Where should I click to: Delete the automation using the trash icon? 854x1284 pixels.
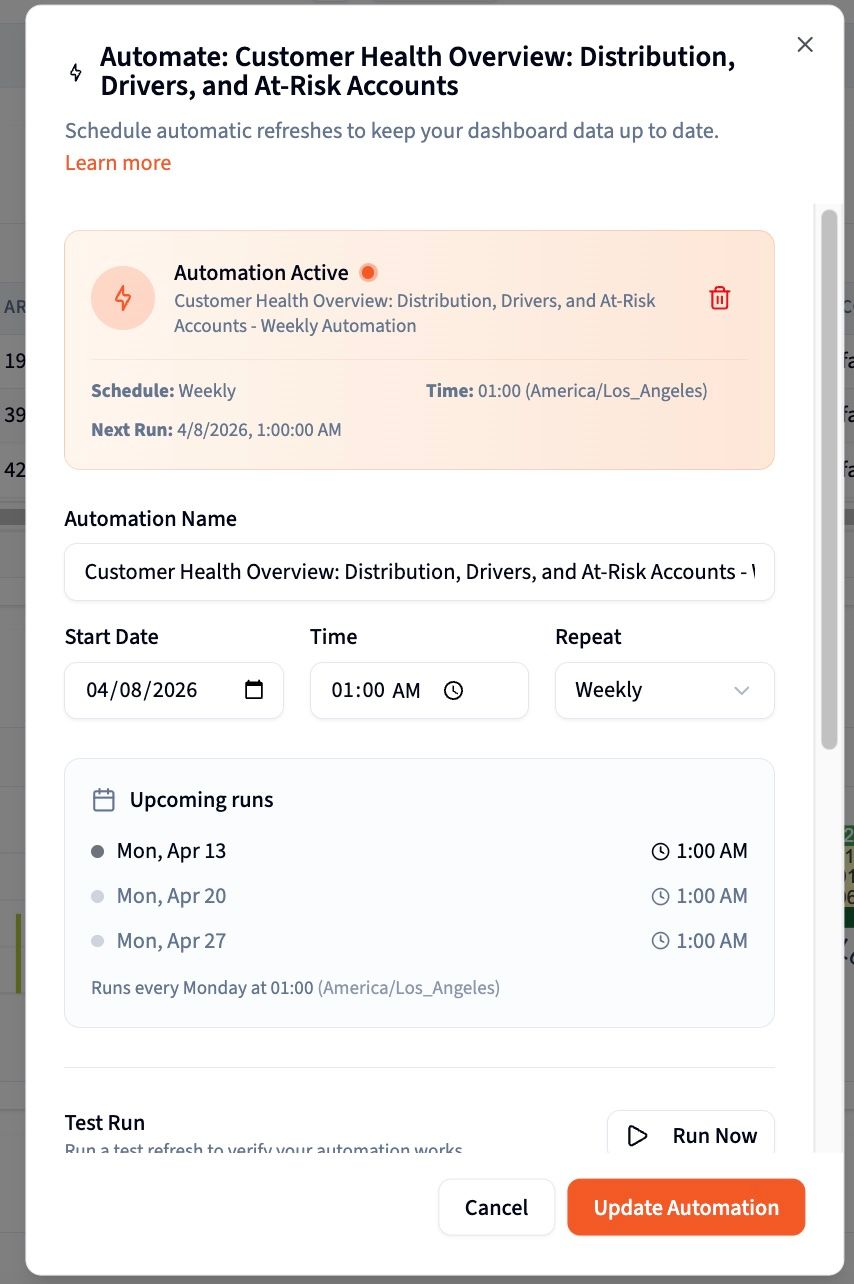point(719,298)
